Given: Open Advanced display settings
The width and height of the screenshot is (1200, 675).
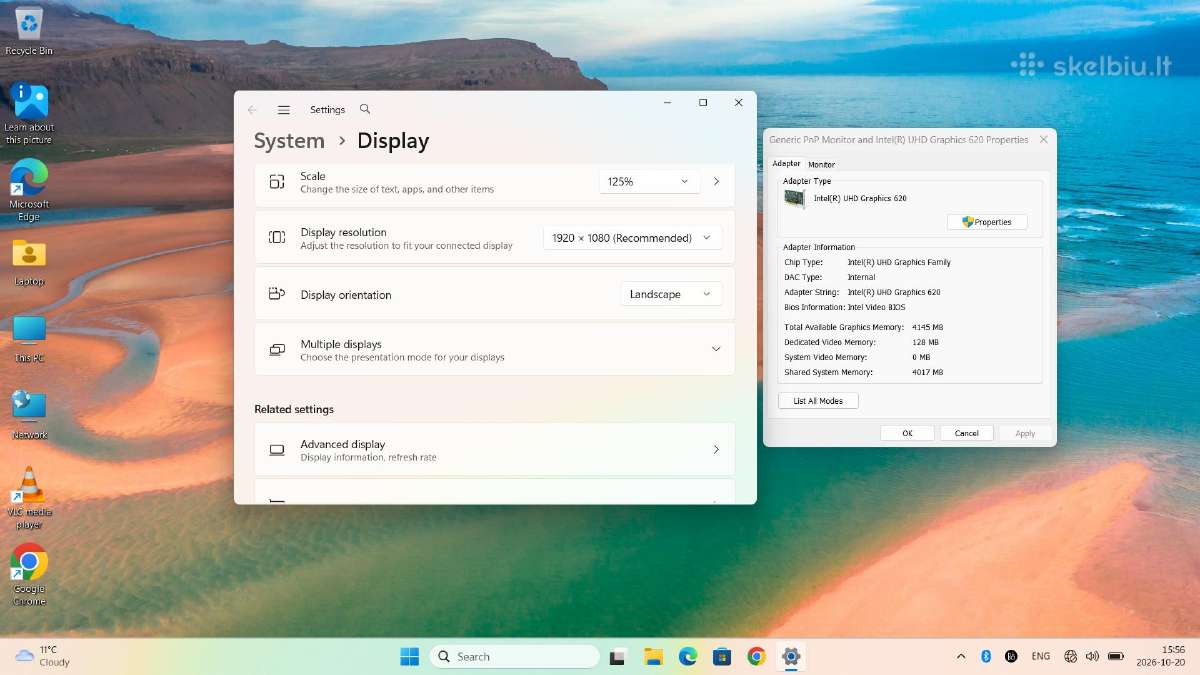Looking at the screenshot, I should pyautogui.click(x=495, y=450).
